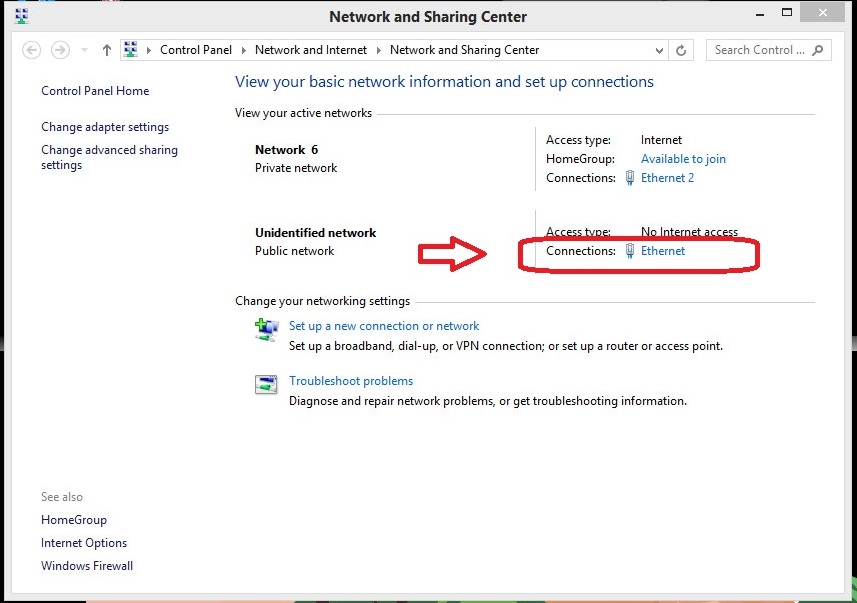
Task: Click the window title bar network icon
Action: tap(22, 16)
